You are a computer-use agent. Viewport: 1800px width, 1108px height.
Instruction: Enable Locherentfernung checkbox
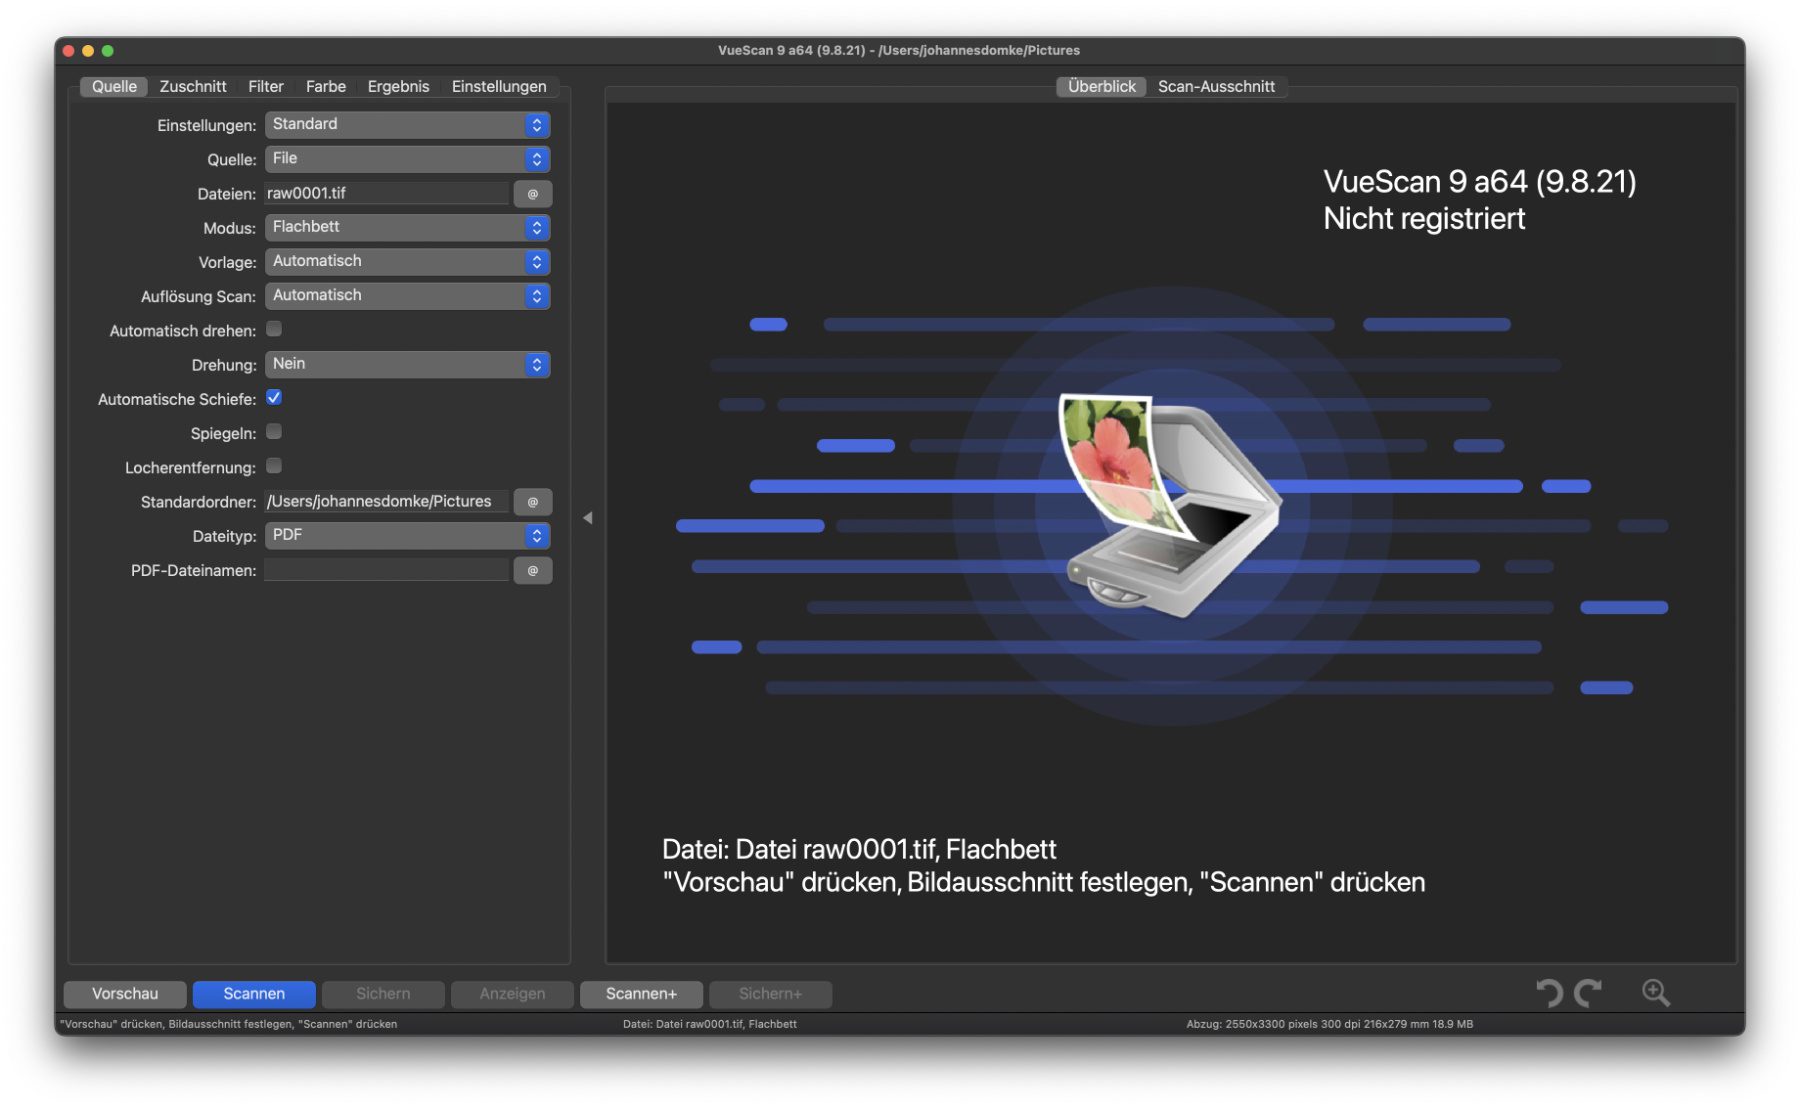(x=274, y=466)
